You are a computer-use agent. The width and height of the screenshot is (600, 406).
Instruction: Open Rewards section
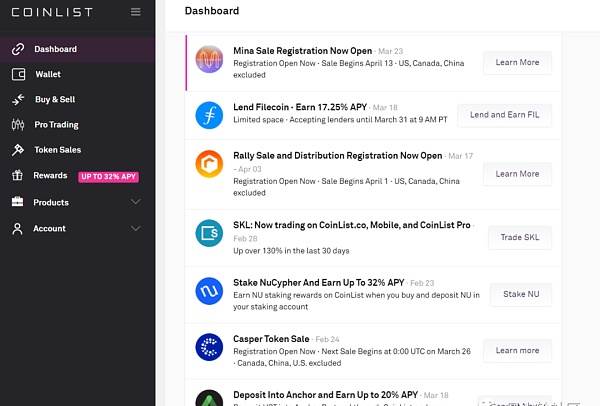pyautogui.click(x=50, y=176)
